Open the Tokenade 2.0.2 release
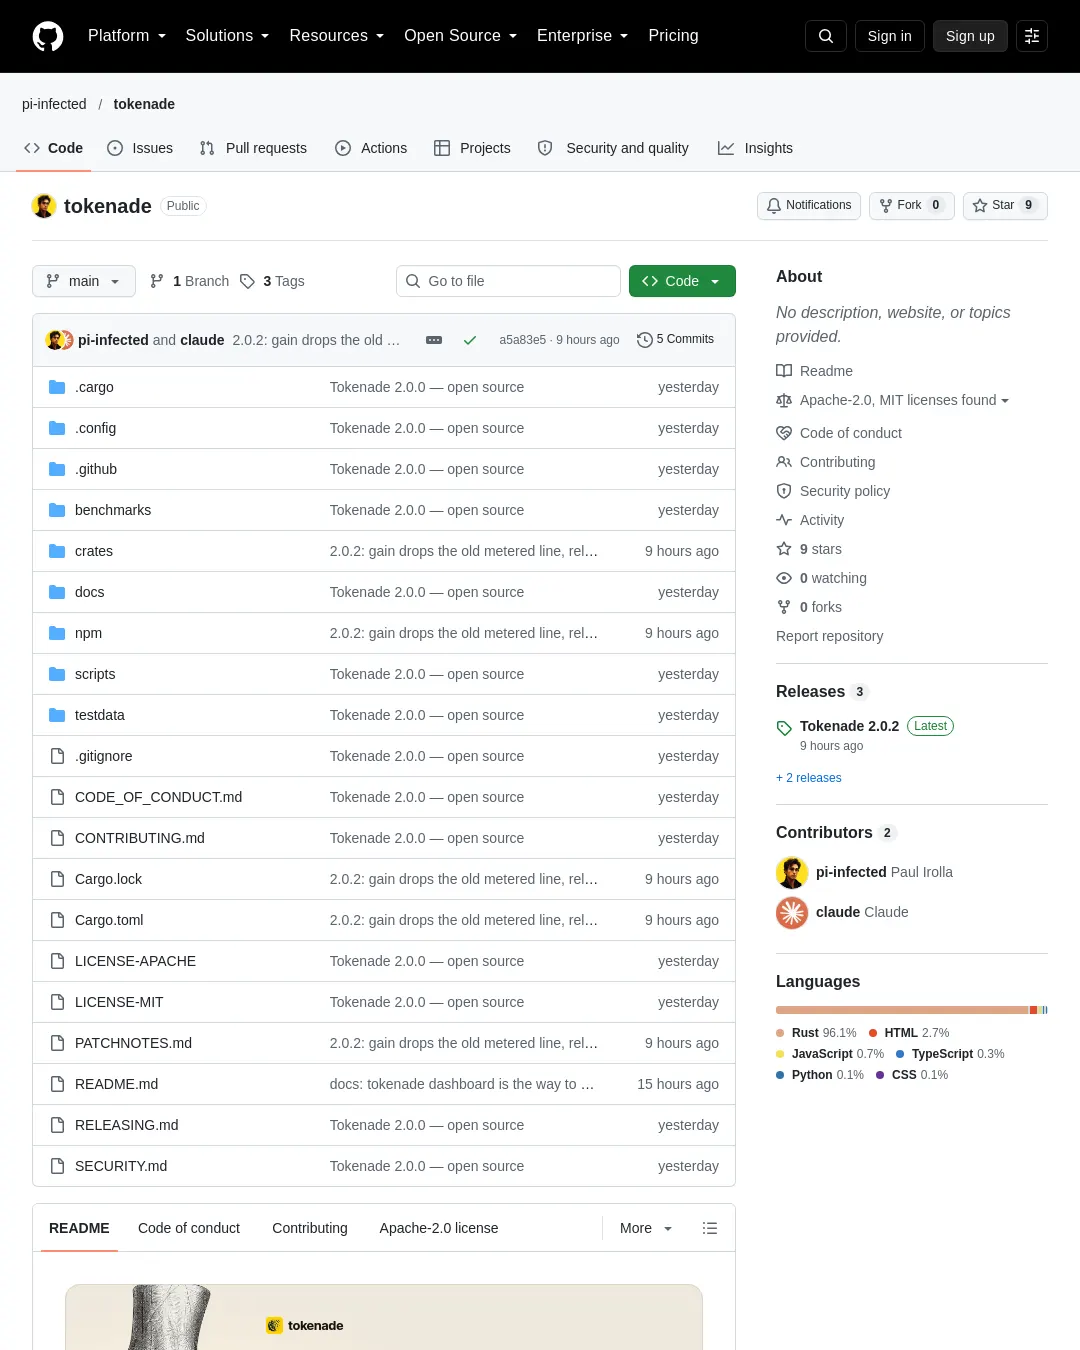The image size is (1080, 1350). [x=849, y=726]
